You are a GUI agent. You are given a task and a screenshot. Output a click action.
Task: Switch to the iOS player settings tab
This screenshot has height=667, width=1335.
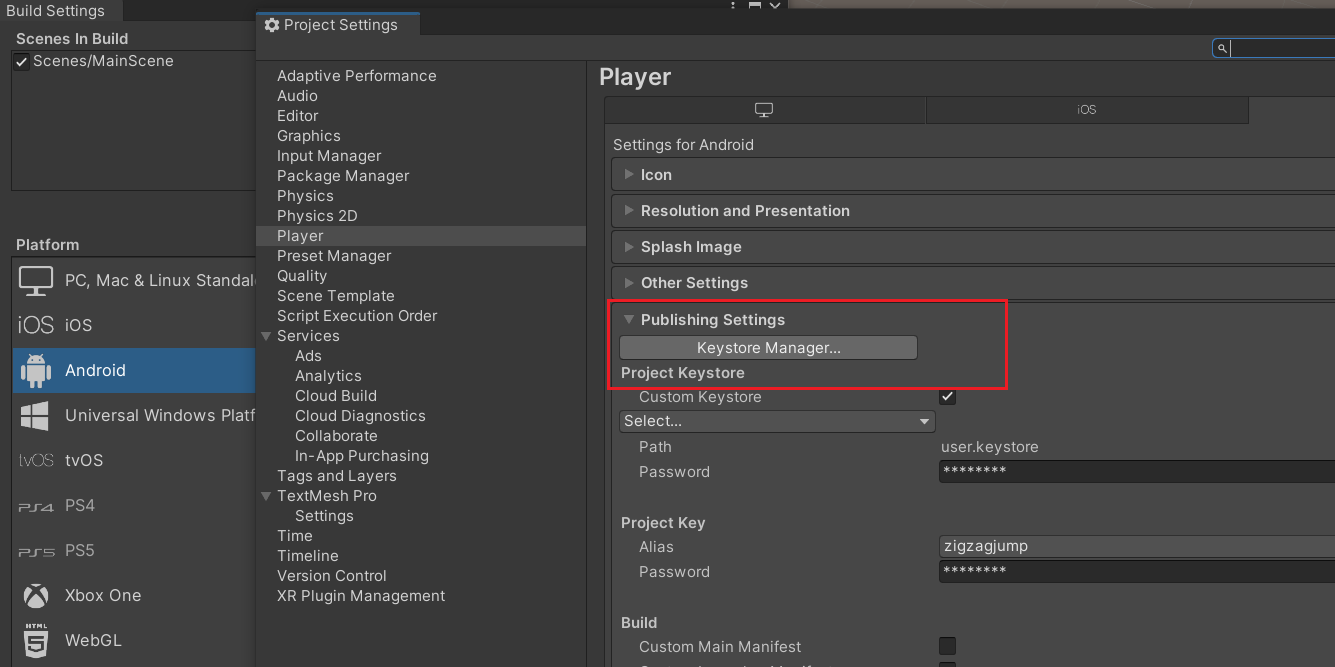(x=1087, y=110)
